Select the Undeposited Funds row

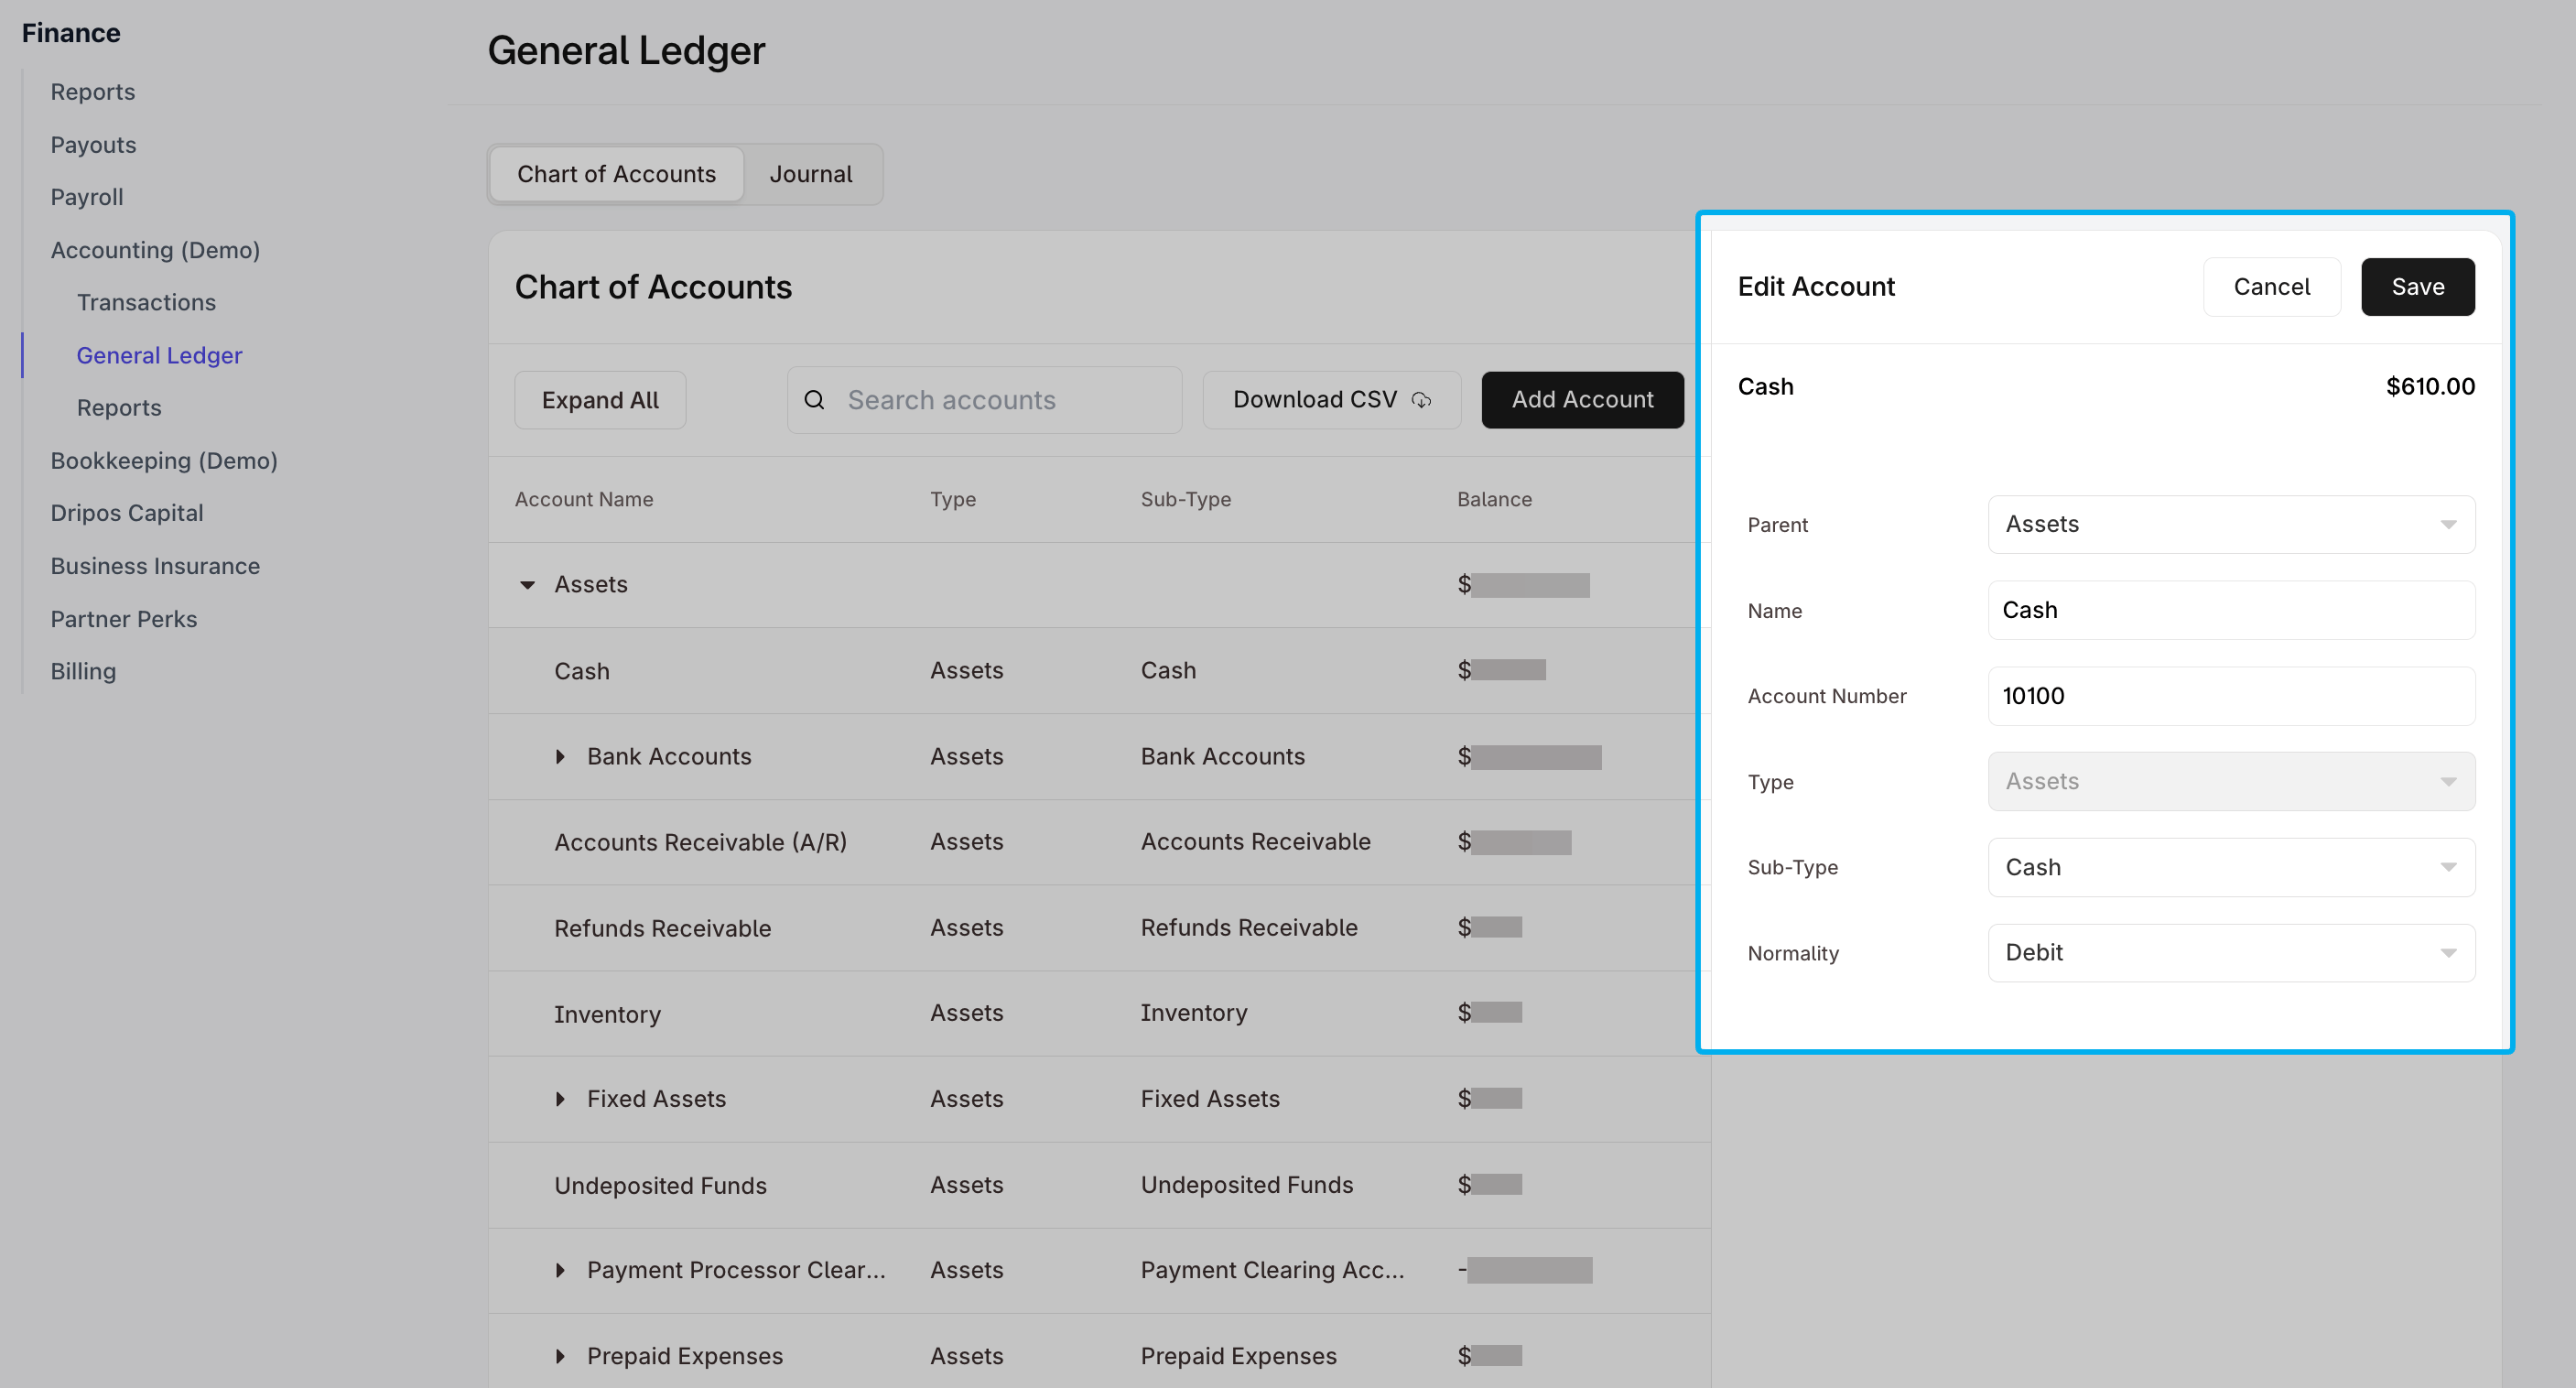point(1099,1185)
